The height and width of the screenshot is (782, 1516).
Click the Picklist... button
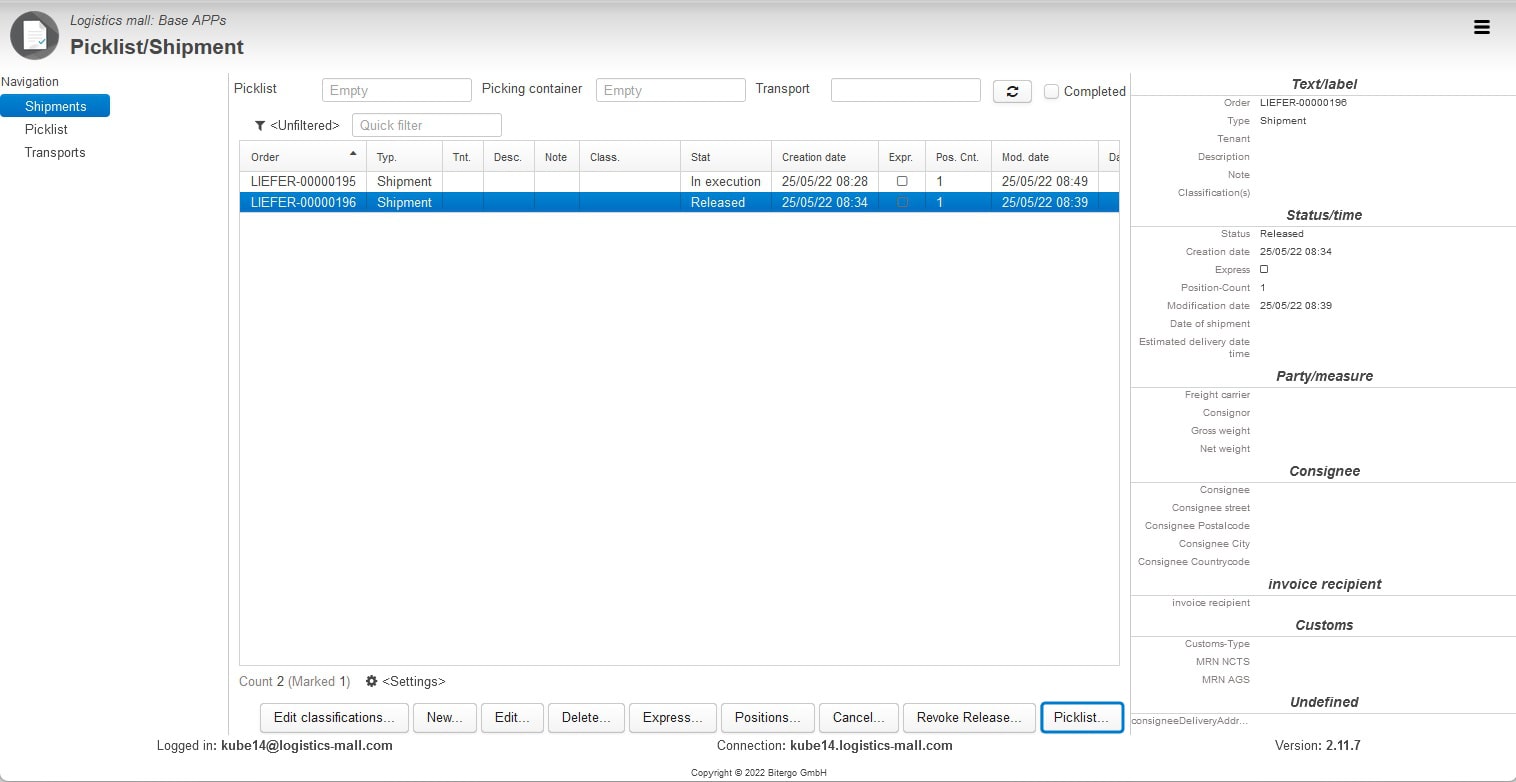coord(1082,717)
